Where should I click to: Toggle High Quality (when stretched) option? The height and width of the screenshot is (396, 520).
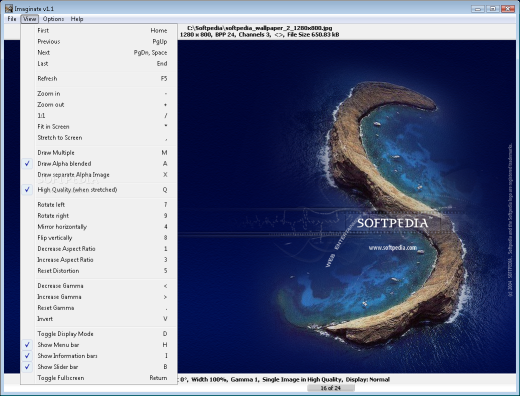99,190
